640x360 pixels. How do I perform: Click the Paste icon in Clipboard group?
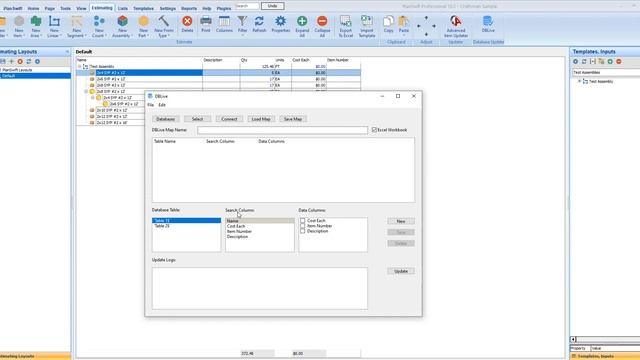pos(404,21)
